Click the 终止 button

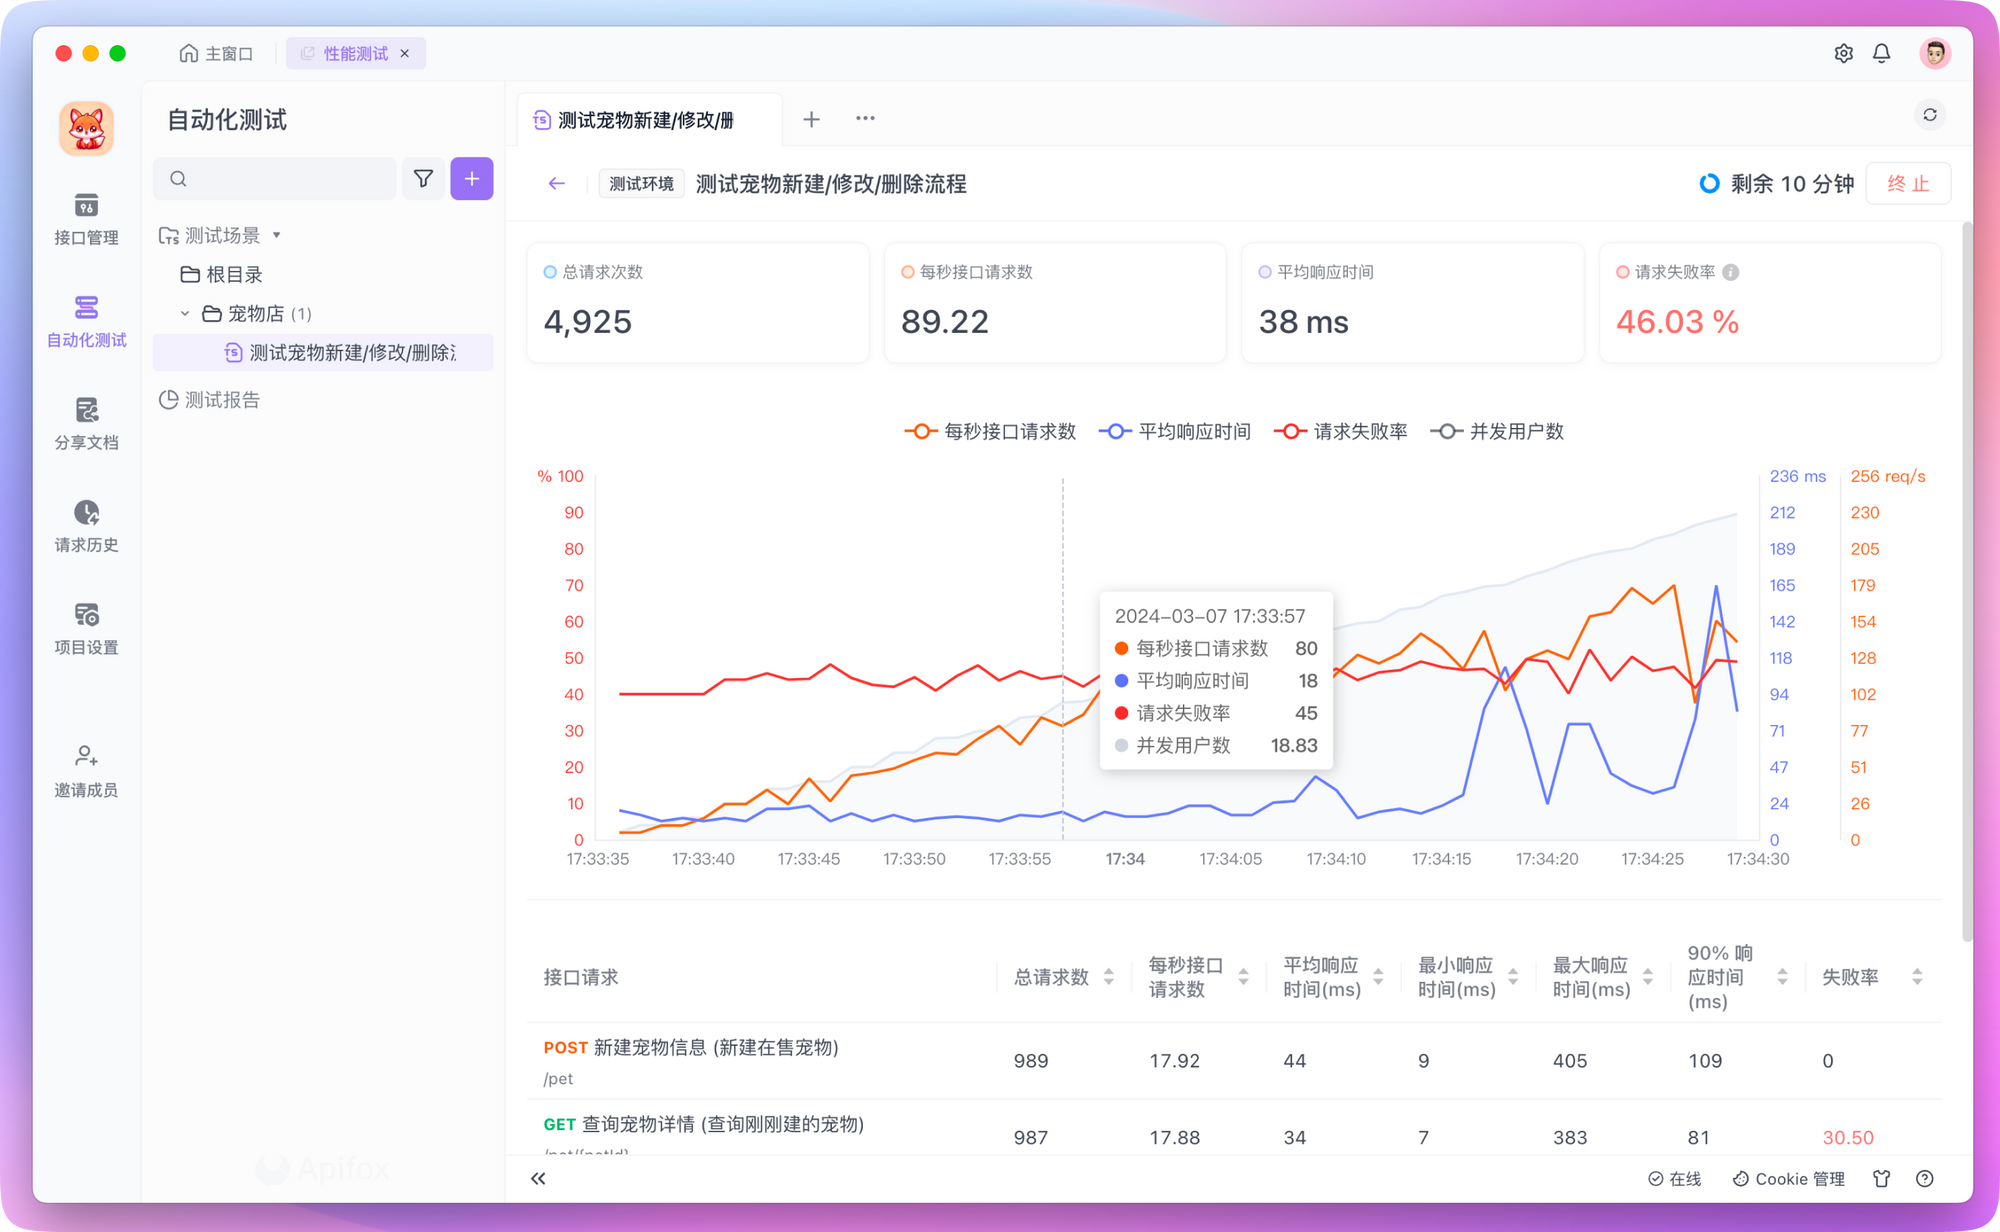1907,184
